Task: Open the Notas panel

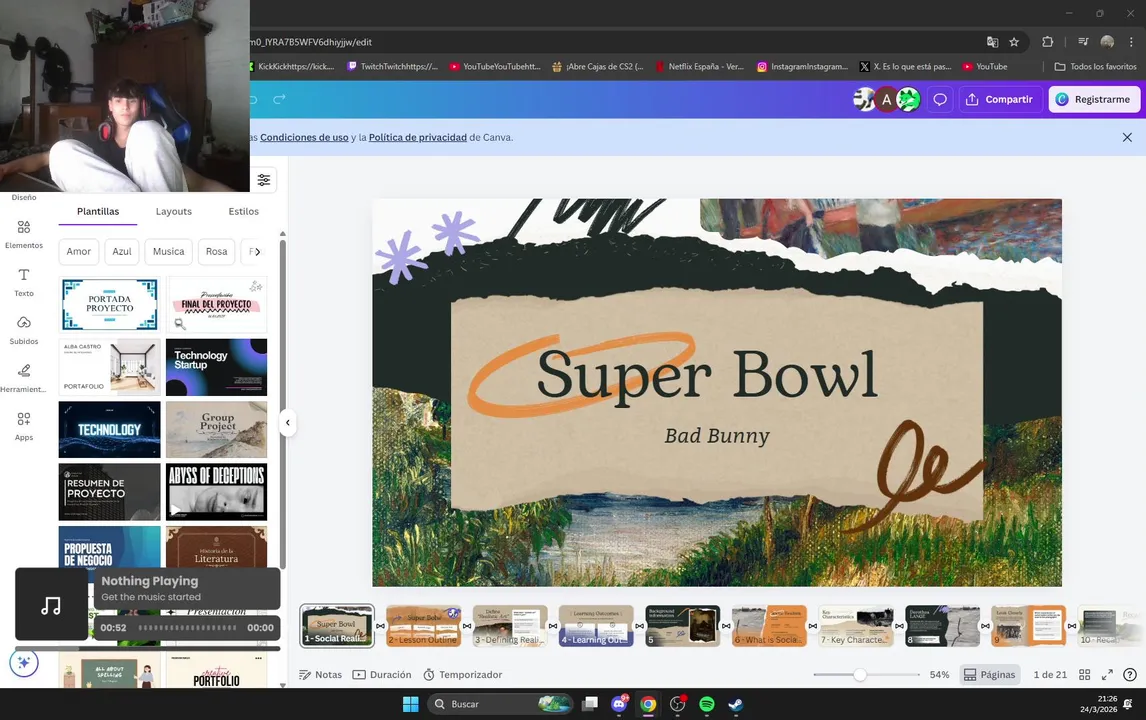Action: (321, 675)
